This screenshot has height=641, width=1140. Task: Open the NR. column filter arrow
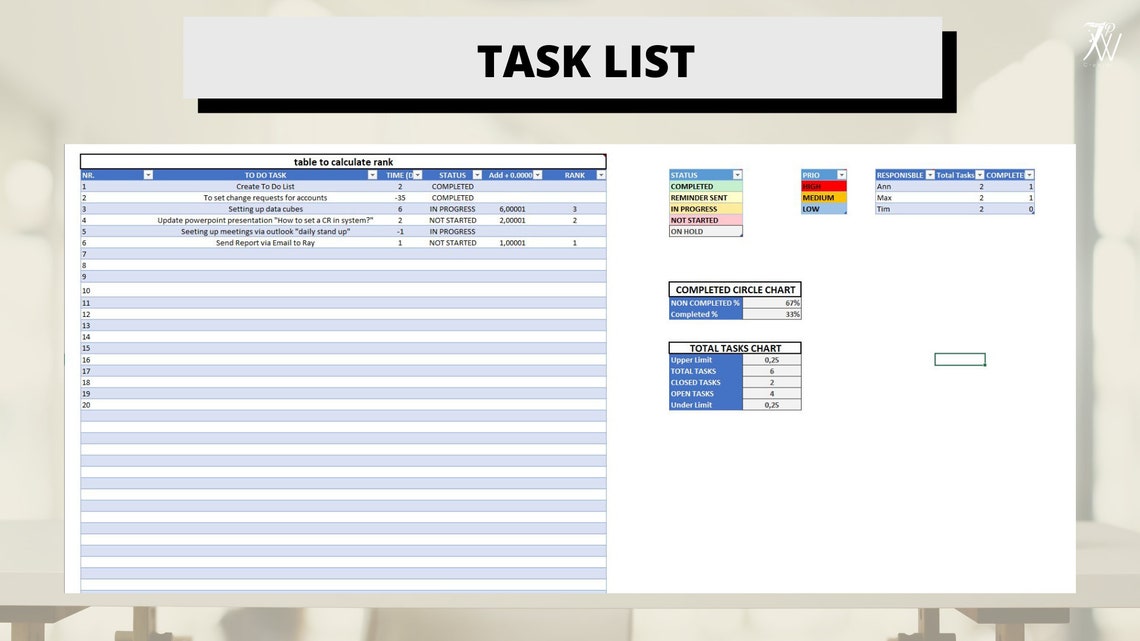tap(147, 175)
